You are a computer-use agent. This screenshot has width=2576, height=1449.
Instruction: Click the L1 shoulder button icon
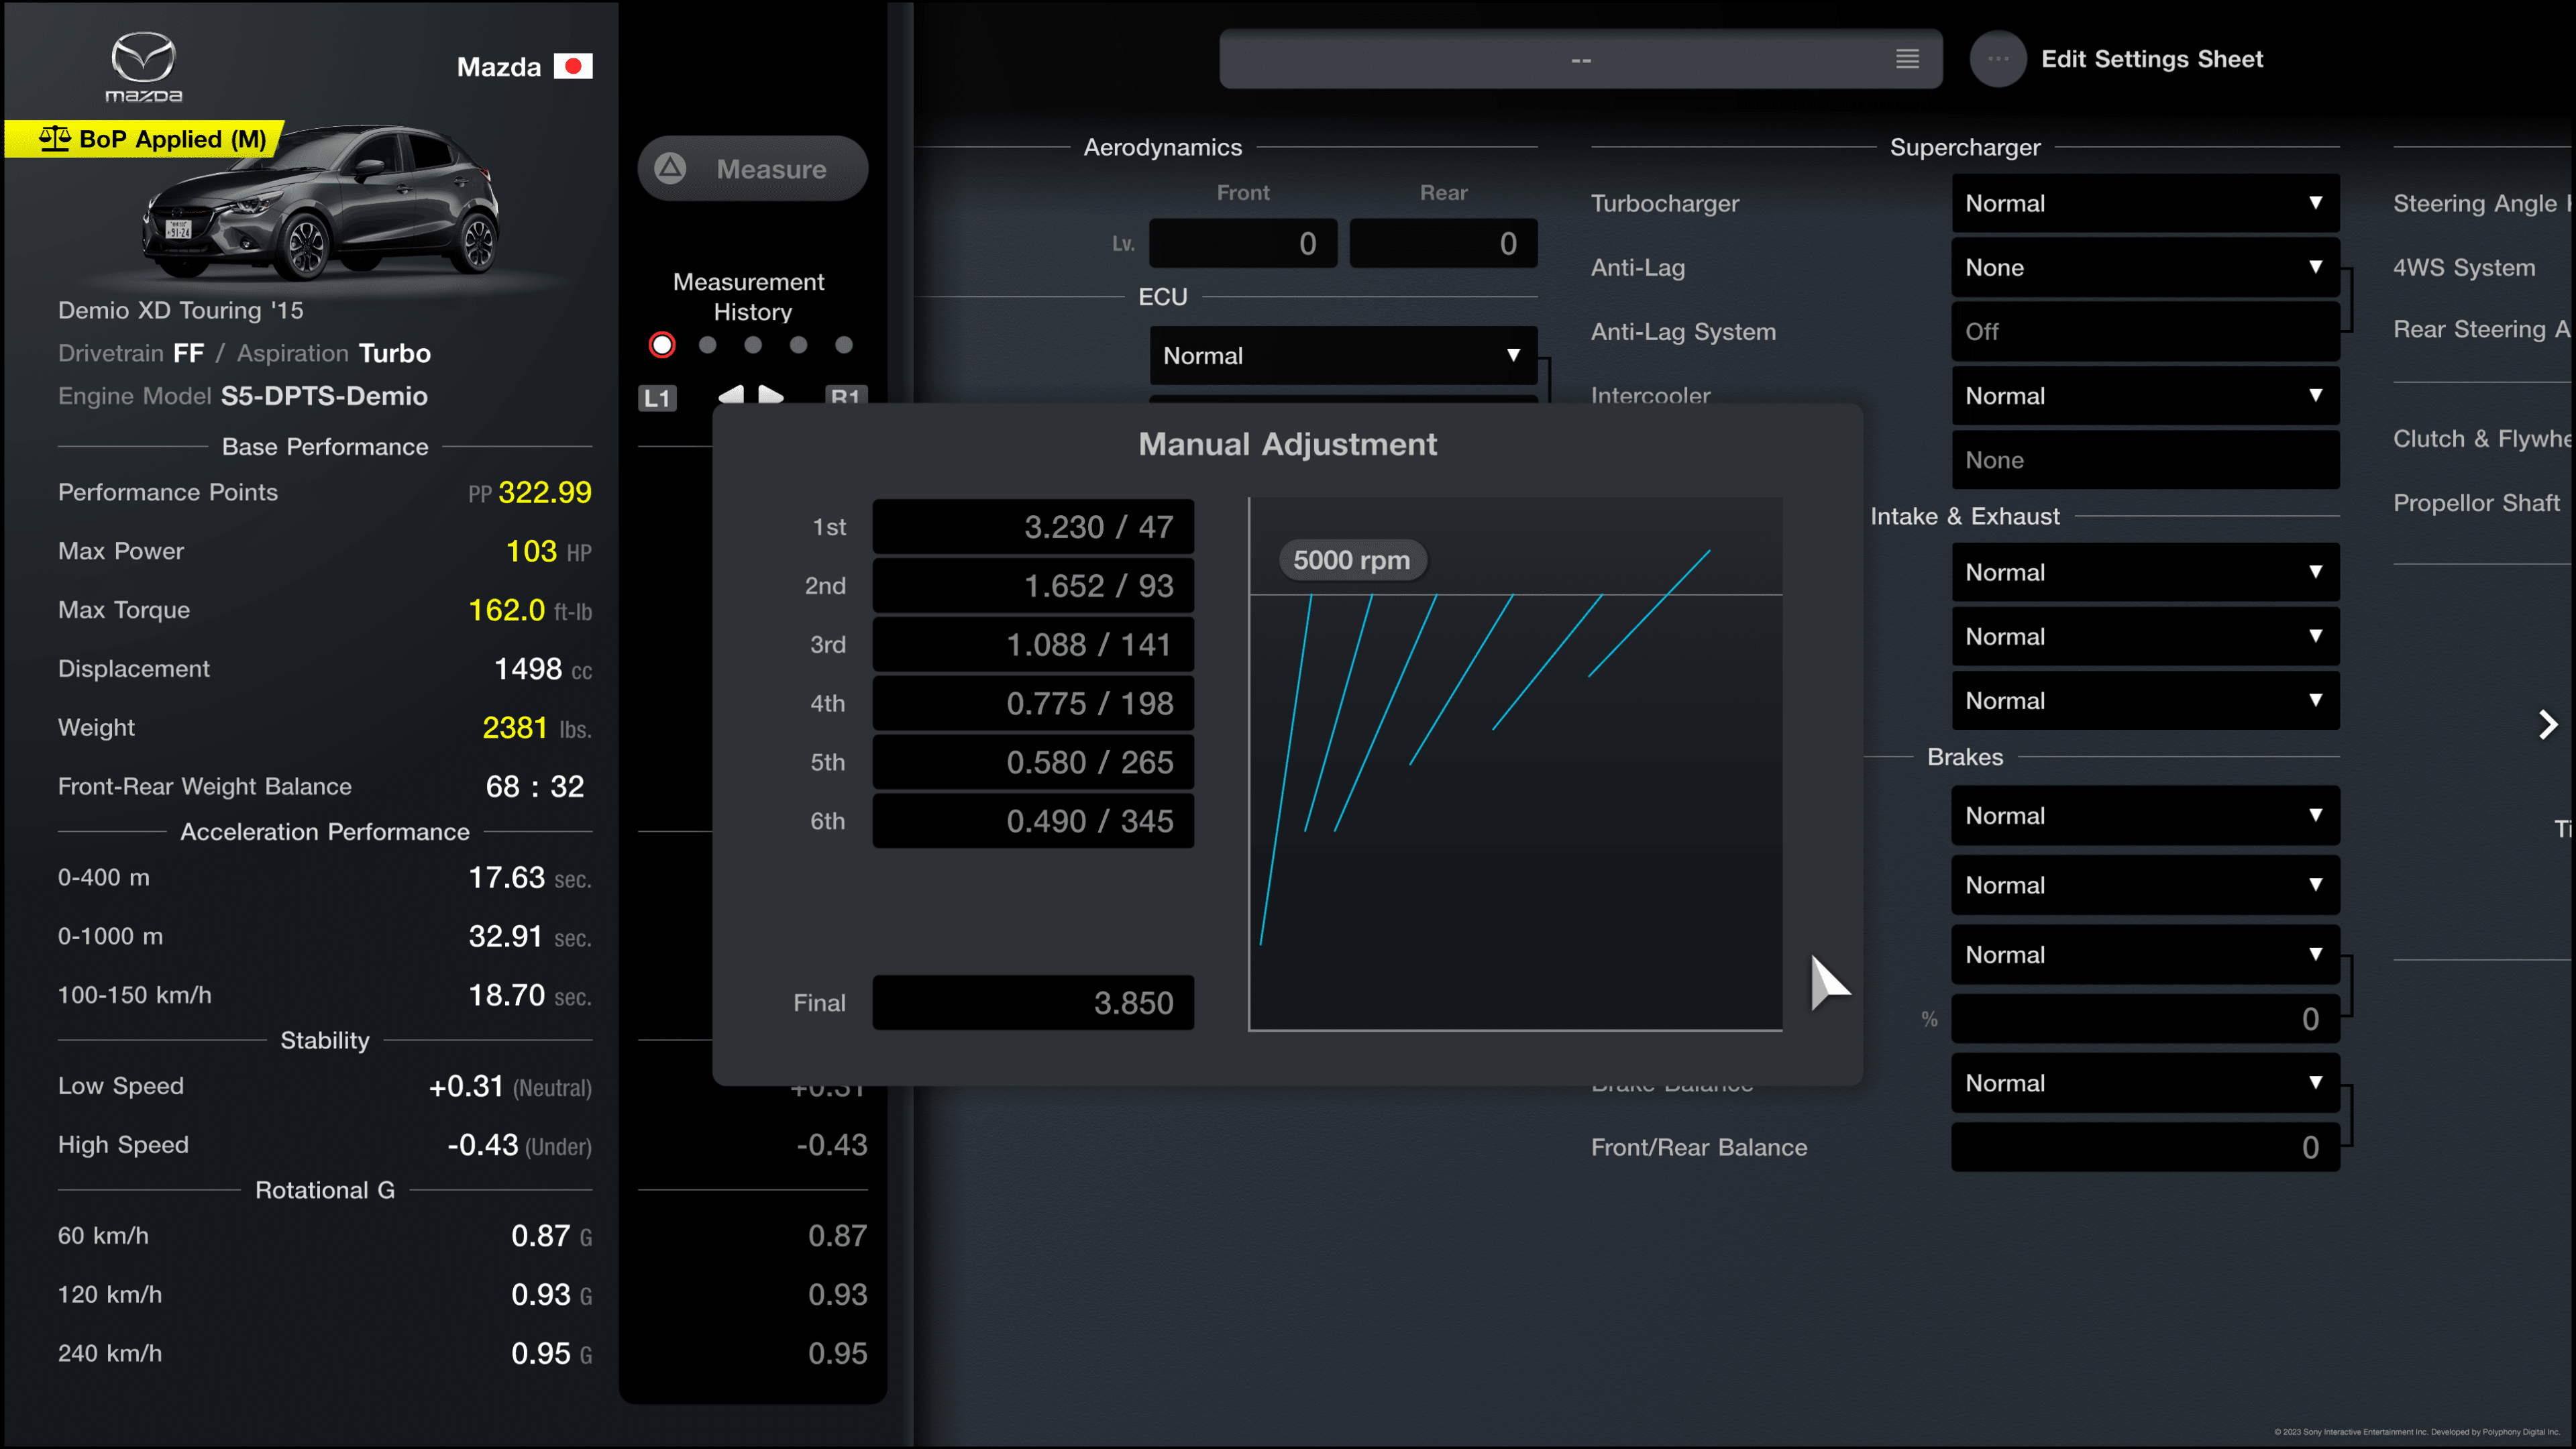[x=657, y=398]
